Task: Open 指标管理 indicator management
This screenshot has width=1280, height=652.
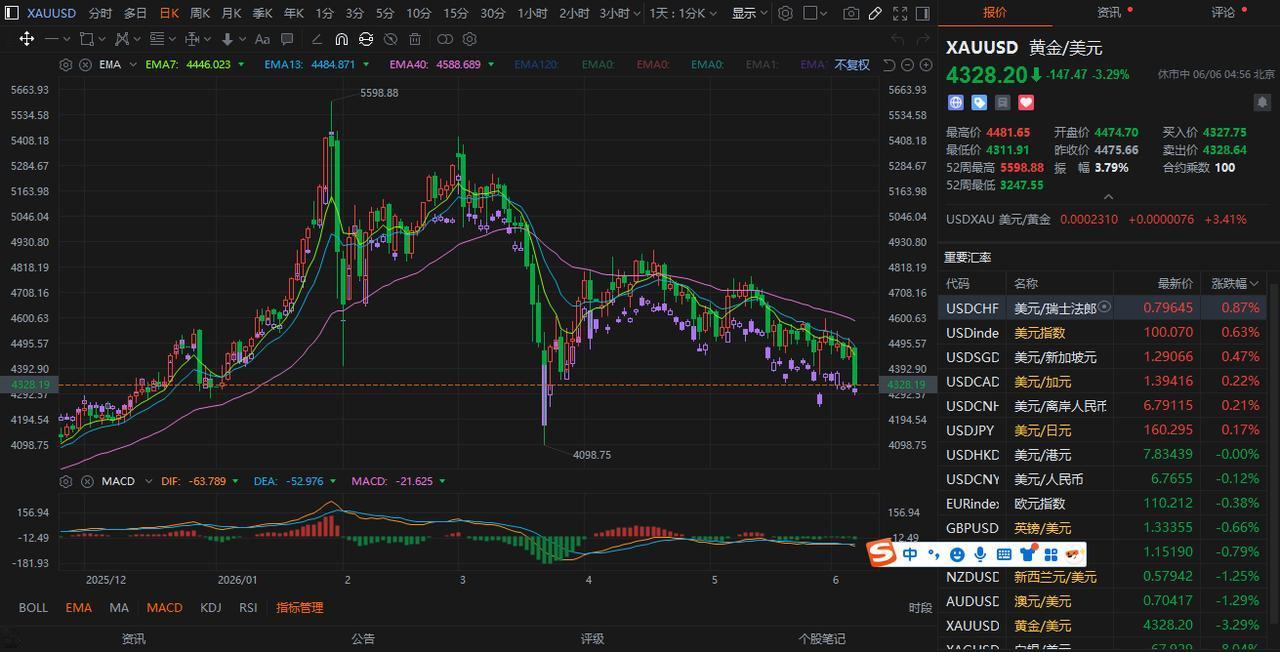Action: [300, 607]
